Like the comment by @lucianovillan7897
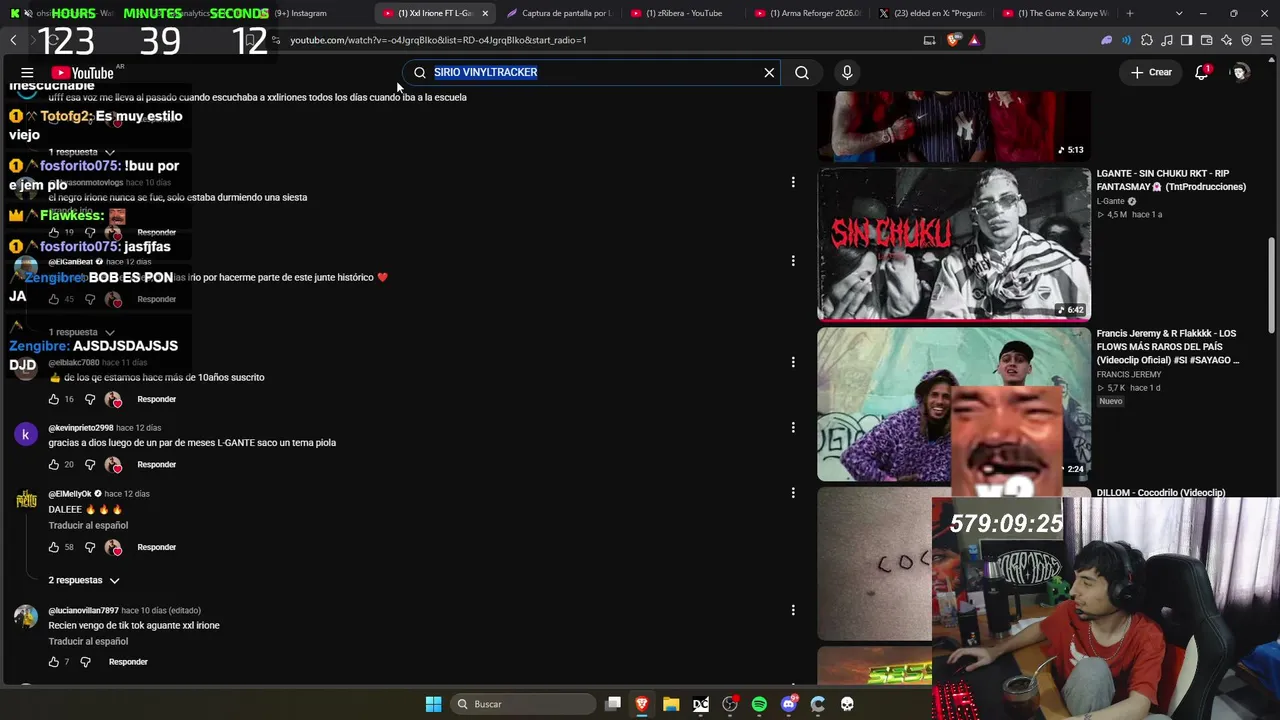The height and width of the screenshot is (720, 1280). pyautogui.click(x=54, y=662)
